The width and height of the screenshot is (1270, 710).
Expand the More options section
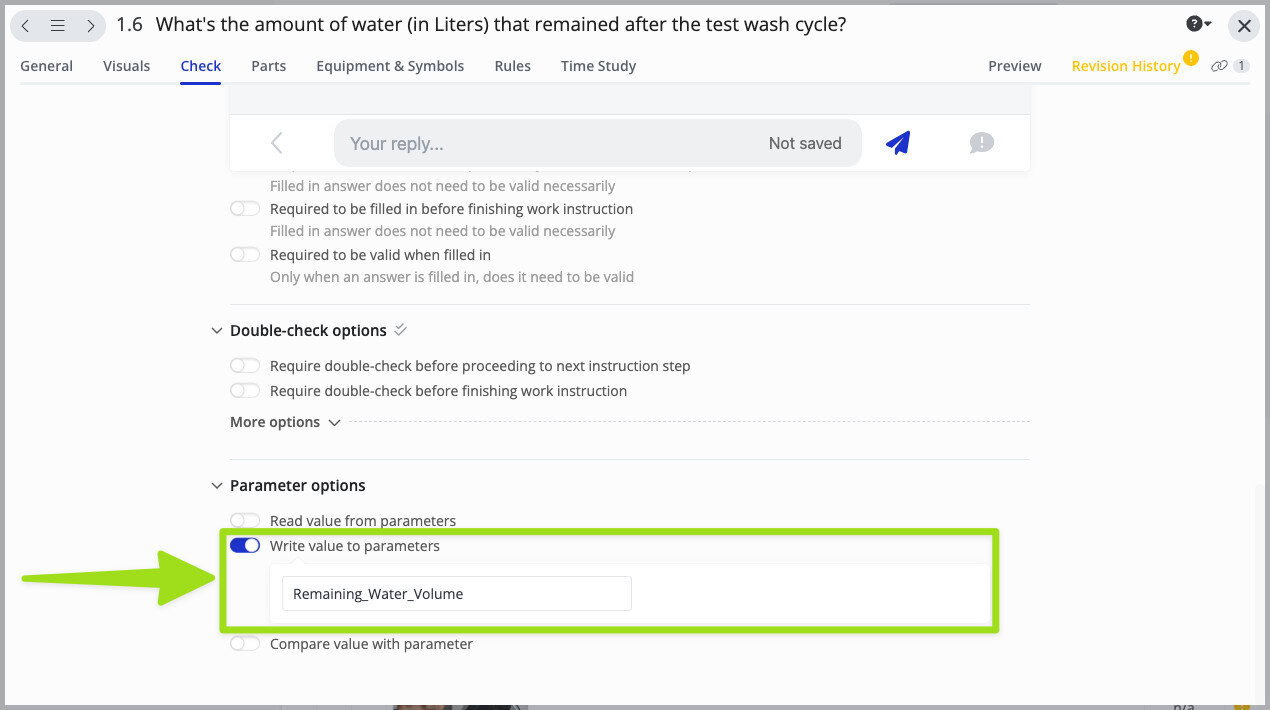(333, 422)
